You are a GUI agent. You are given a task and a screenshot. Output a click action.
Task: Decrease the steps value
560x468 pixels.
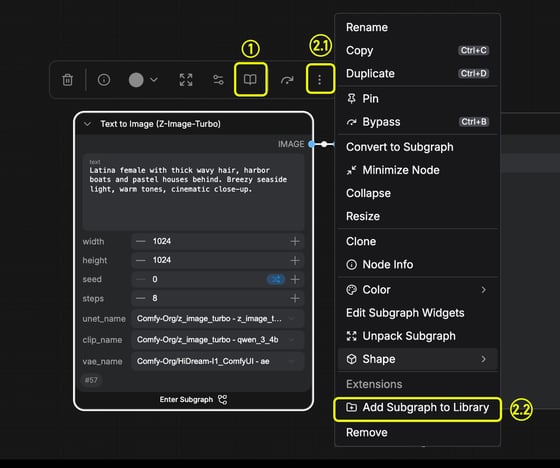coord(141,298)
